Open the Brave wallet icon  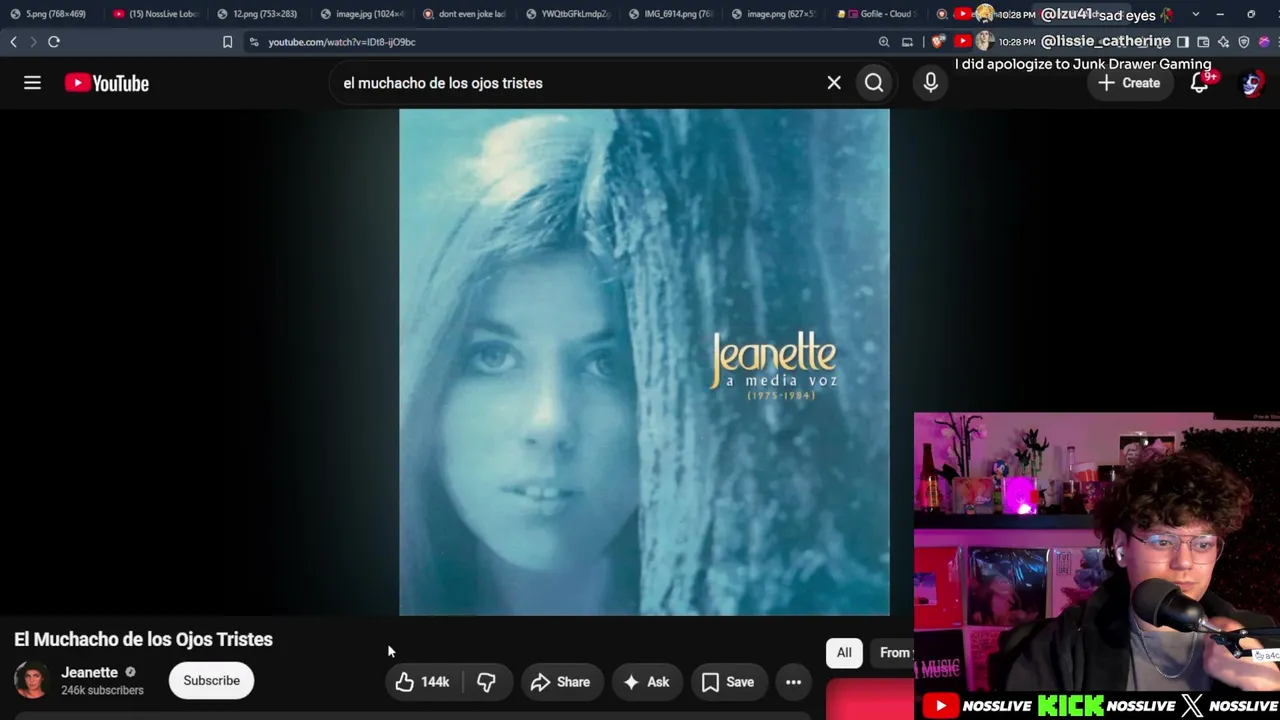coord(1203,42)
